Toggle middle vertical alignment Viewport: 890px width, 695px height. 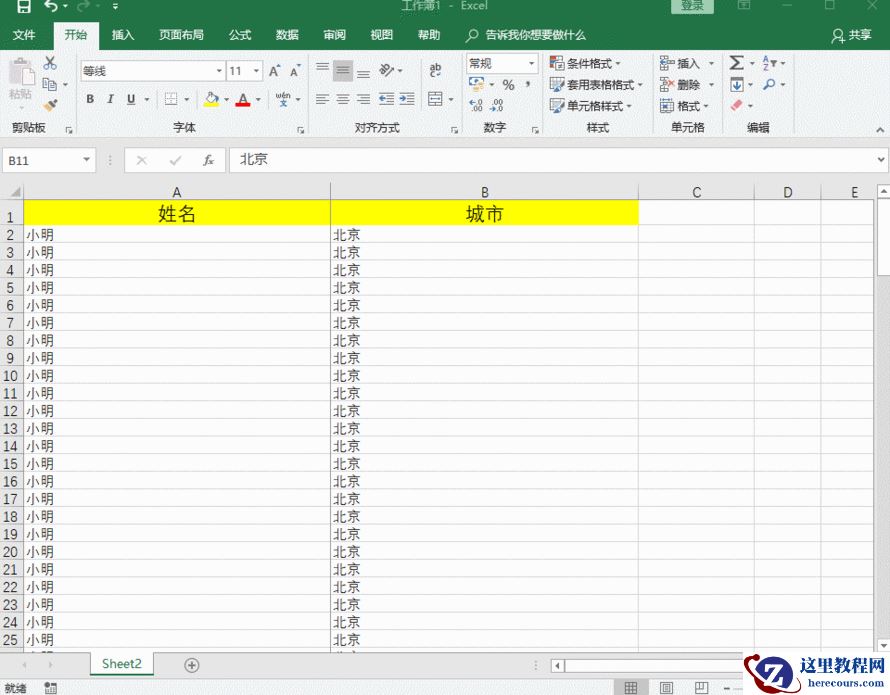[x=343, y=70]
